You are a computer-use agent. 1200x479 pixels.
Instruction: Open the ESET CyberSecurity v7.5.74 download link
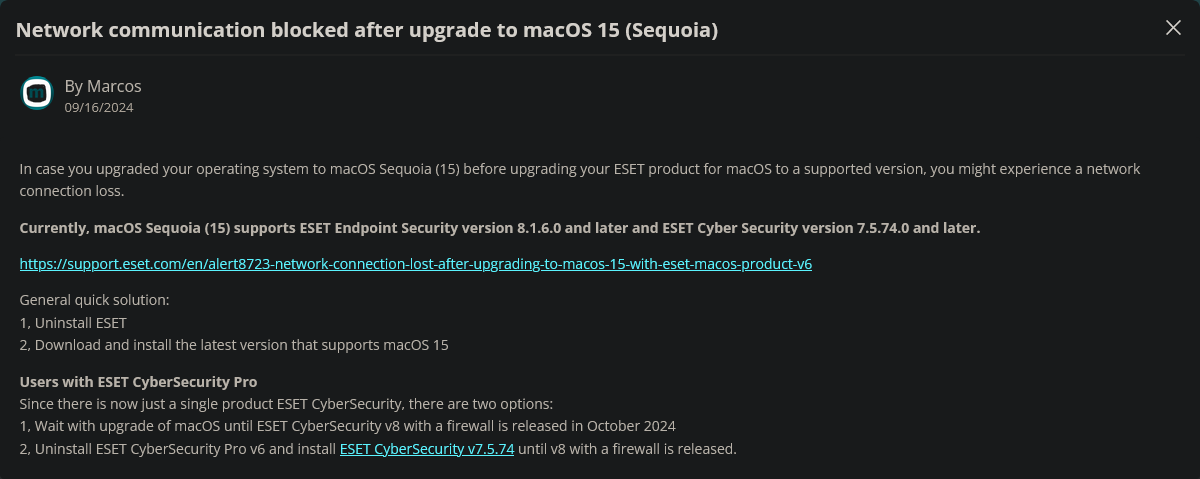[x=427, y=449]
